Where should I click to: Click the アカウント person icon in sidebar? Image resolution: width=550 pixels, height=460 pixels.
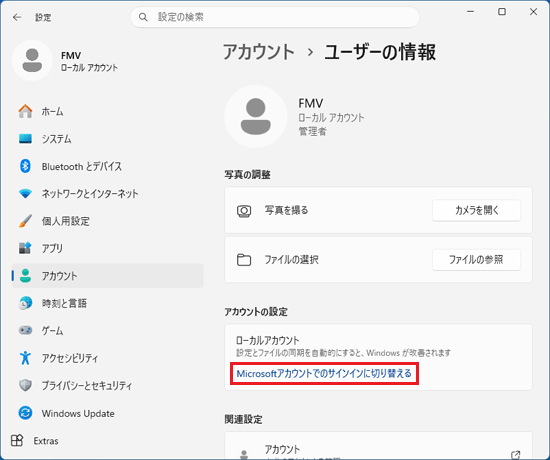pyautogui.click(x=25, y=275)
